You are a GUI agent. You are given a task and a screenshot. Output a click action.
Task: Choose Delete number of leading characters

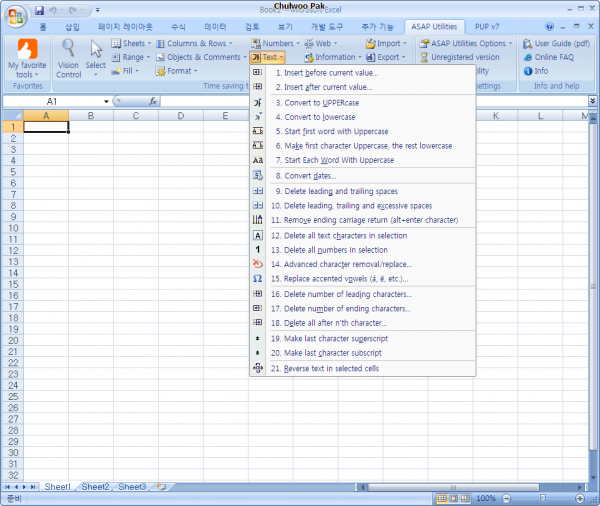click(363, 294)
